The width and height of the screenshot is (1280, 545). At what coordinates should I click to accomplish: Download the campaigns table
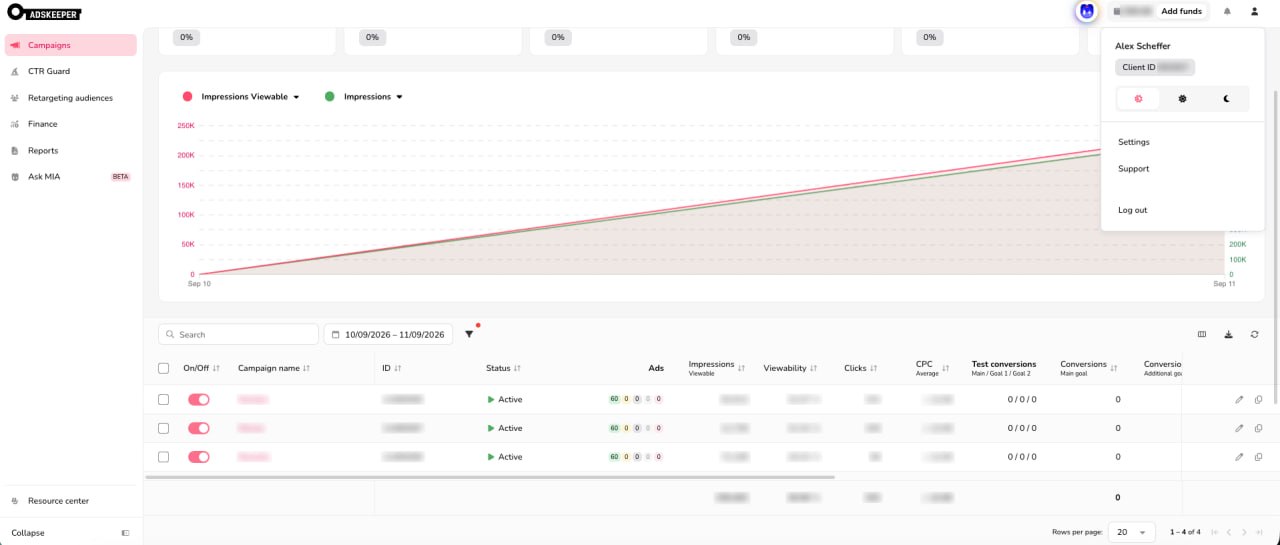1228,334
